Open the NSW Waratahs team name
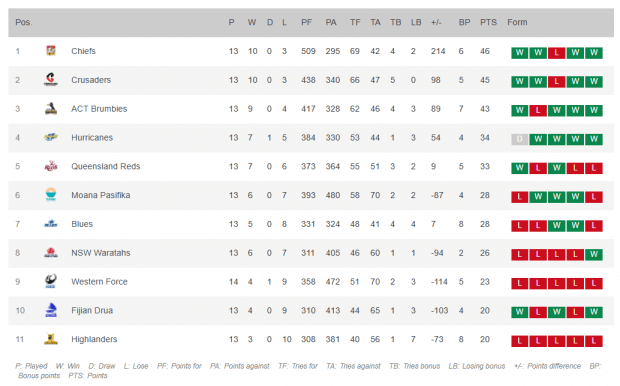 click(100, 253)
